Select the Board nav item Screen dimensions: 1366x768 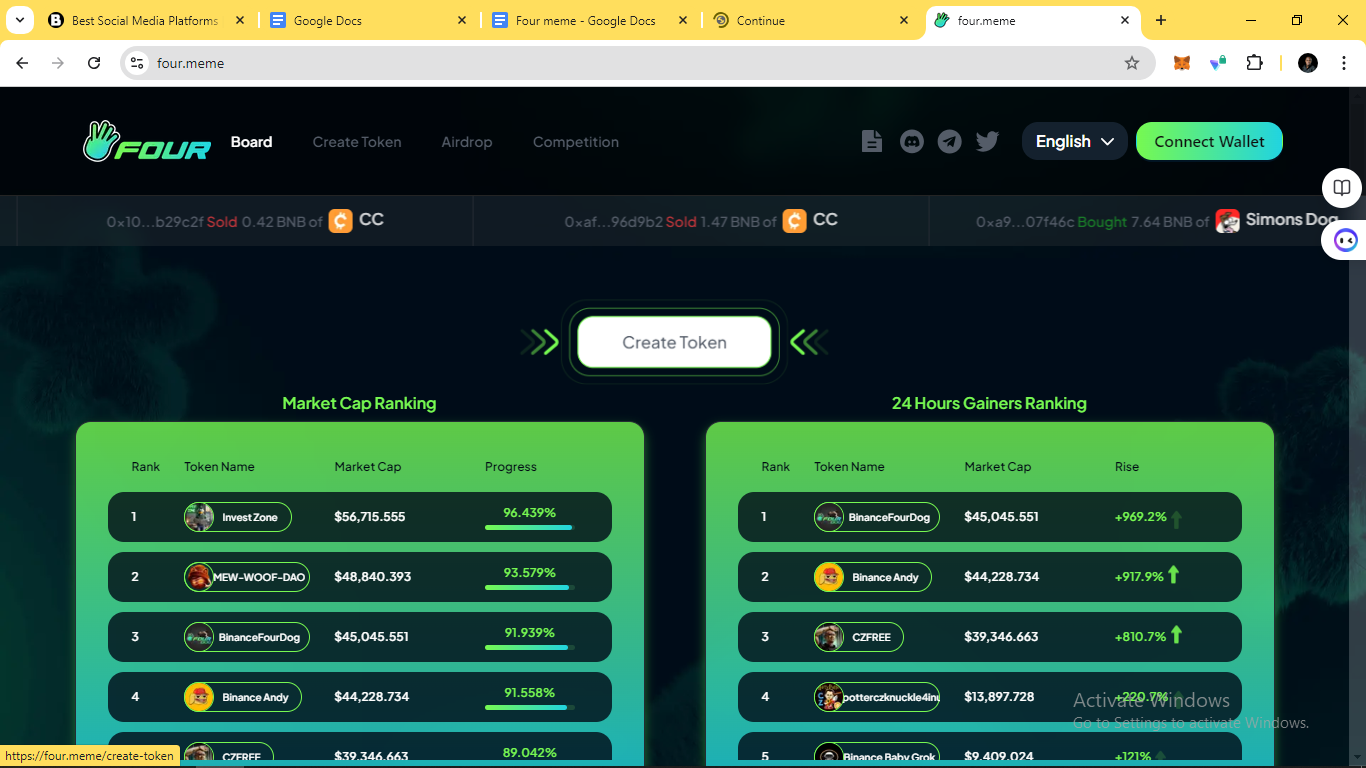click(x=251, y=142)
